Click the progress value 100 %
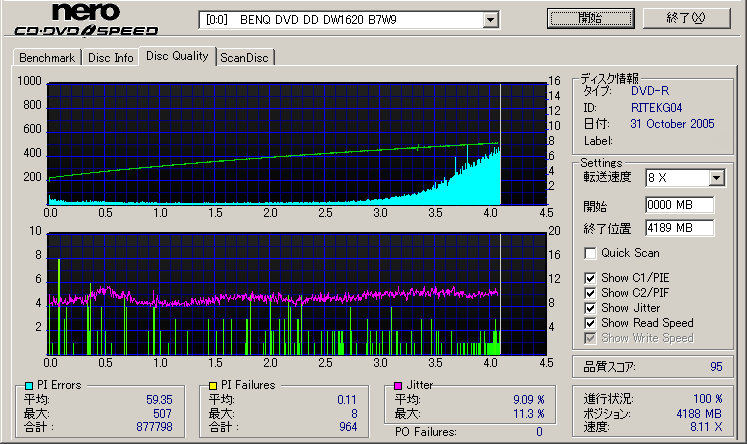 [707, 399]
